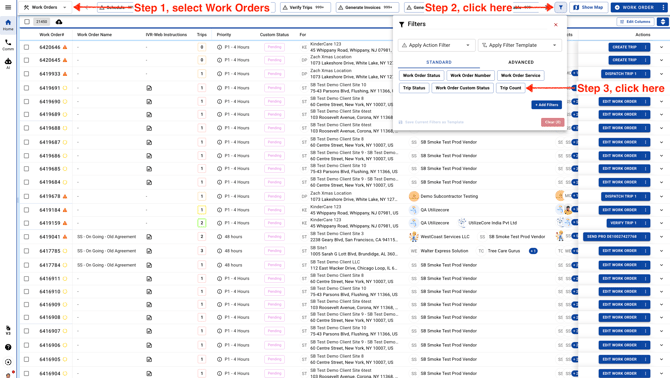670x378 pixels.
Task: Go to Home in the sidebar
Action: pos(8,25)
